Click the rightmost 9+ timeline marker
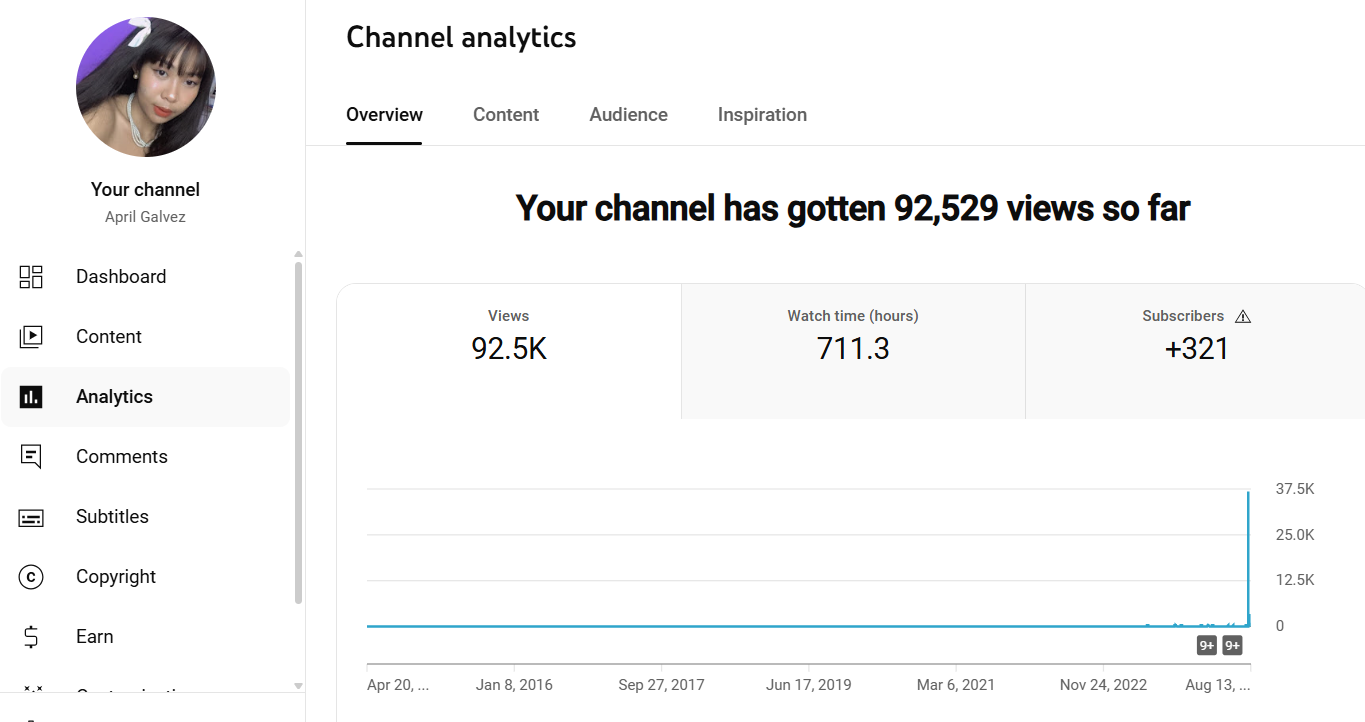Image resolution: width=1365 pixels, height=722 pixels. [1232, 646]
